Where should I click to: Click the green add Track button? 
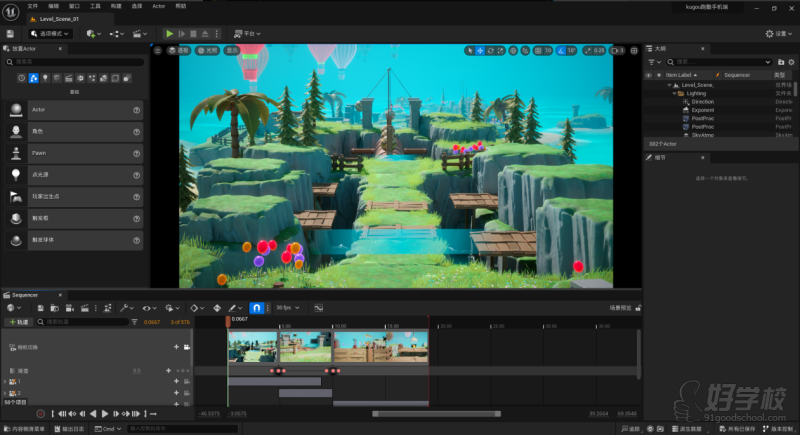point(18,322)
